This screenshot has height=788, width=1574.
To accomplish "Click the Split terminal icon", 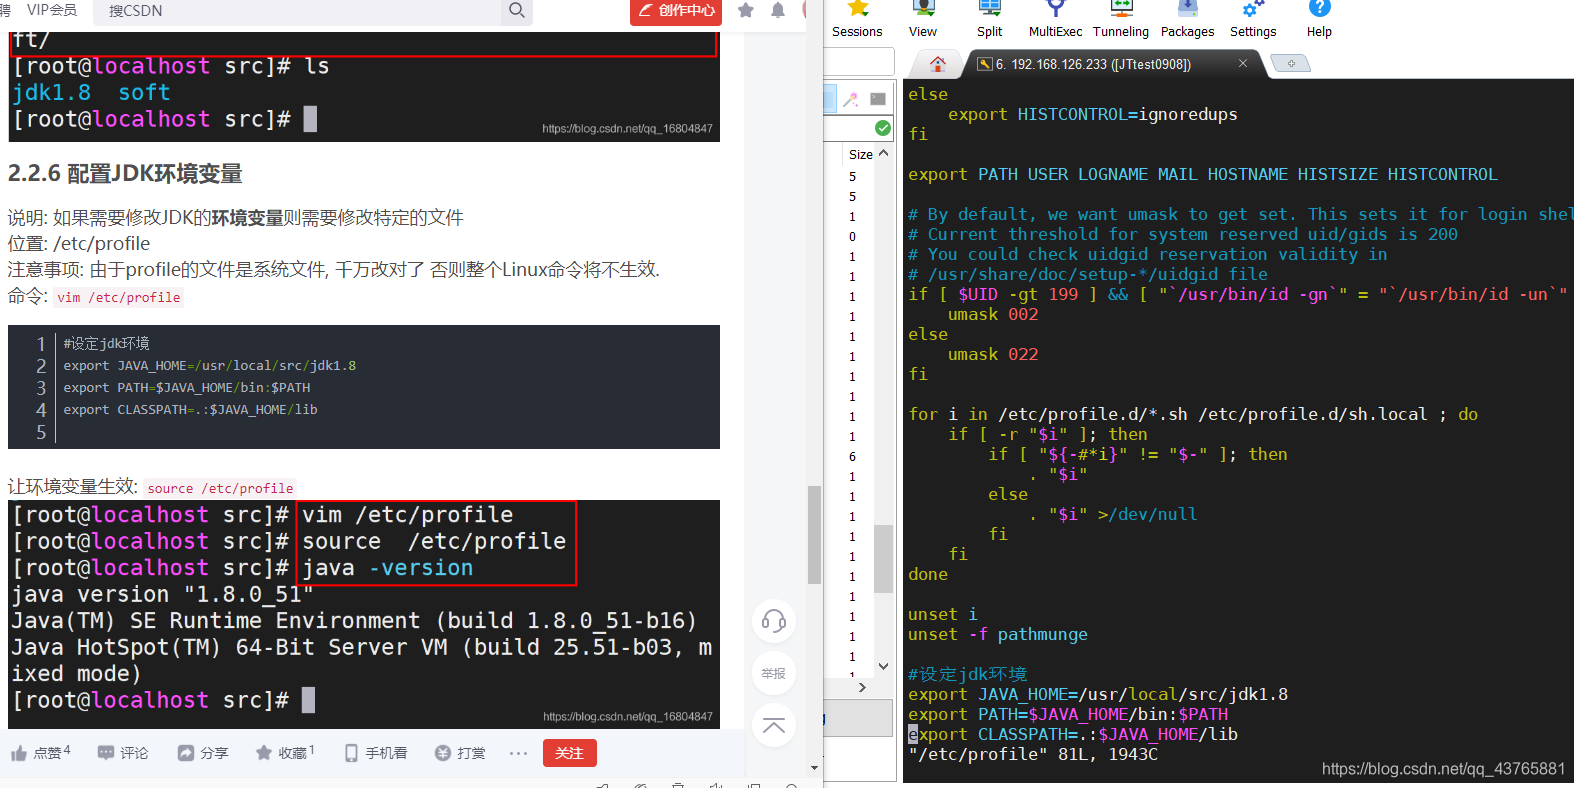I will click(989, 20).
